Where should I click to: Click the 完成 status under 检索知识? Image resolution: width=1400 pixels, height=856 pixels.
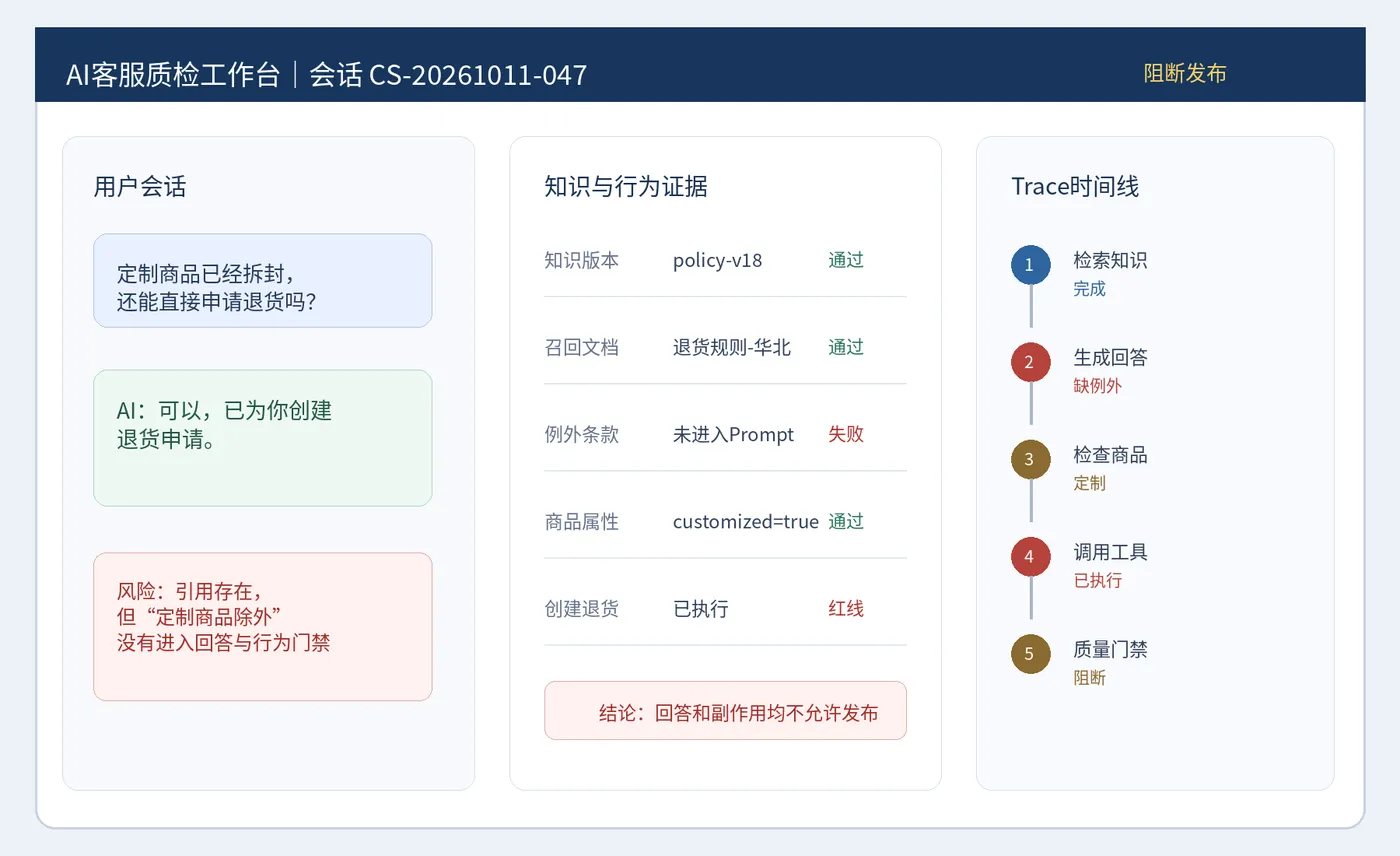1090,289
